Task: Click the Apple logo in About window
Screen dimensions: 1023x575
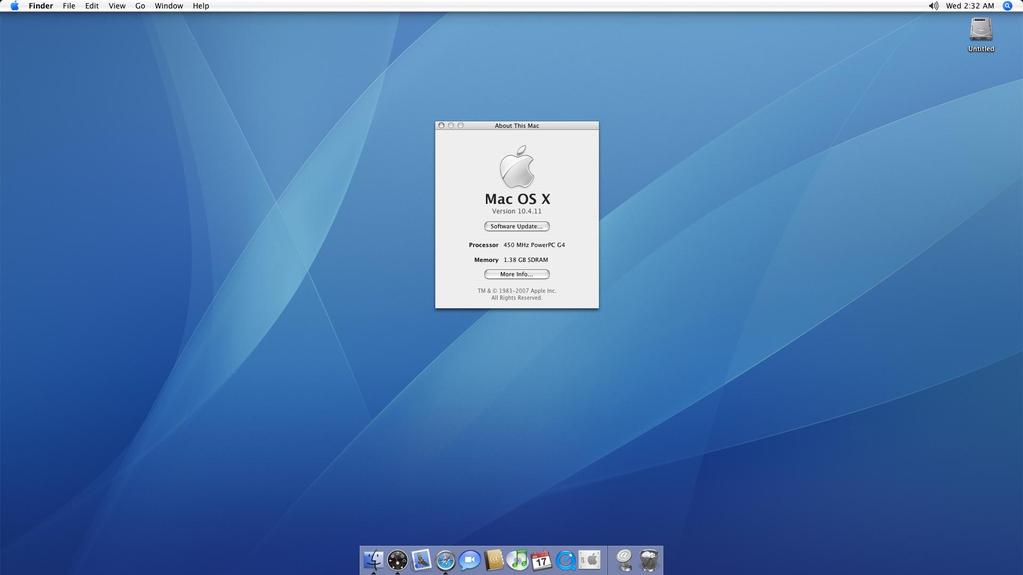Action: coord(517,167)
